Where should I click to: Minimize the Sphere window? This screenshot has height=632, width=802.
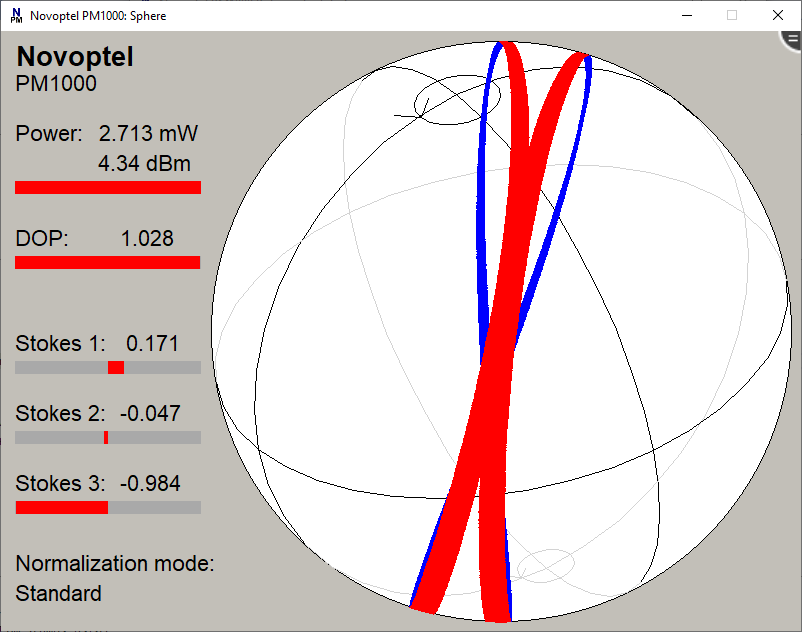click(x=686, y=15)
